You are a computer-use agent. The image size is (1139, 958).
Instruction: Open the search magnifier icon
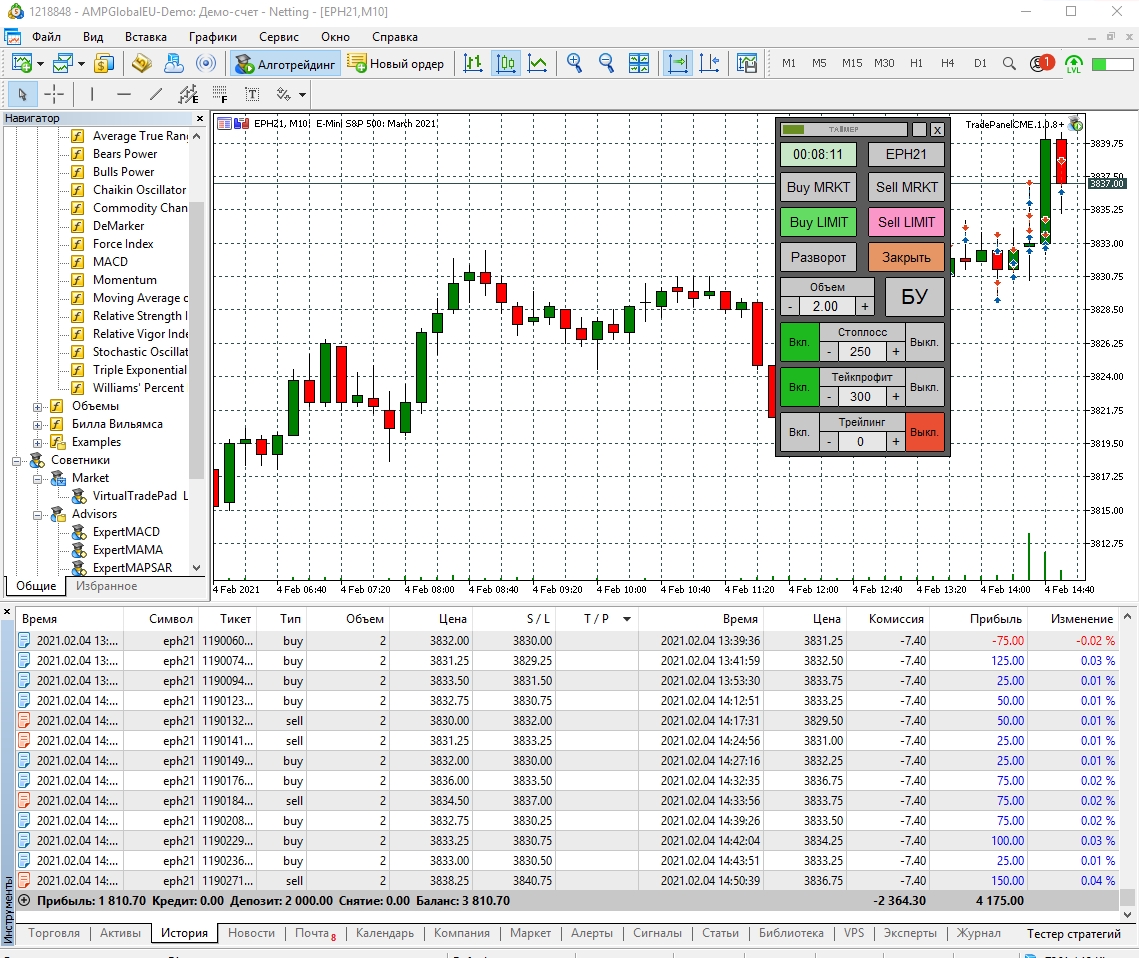pos(1009,64)
